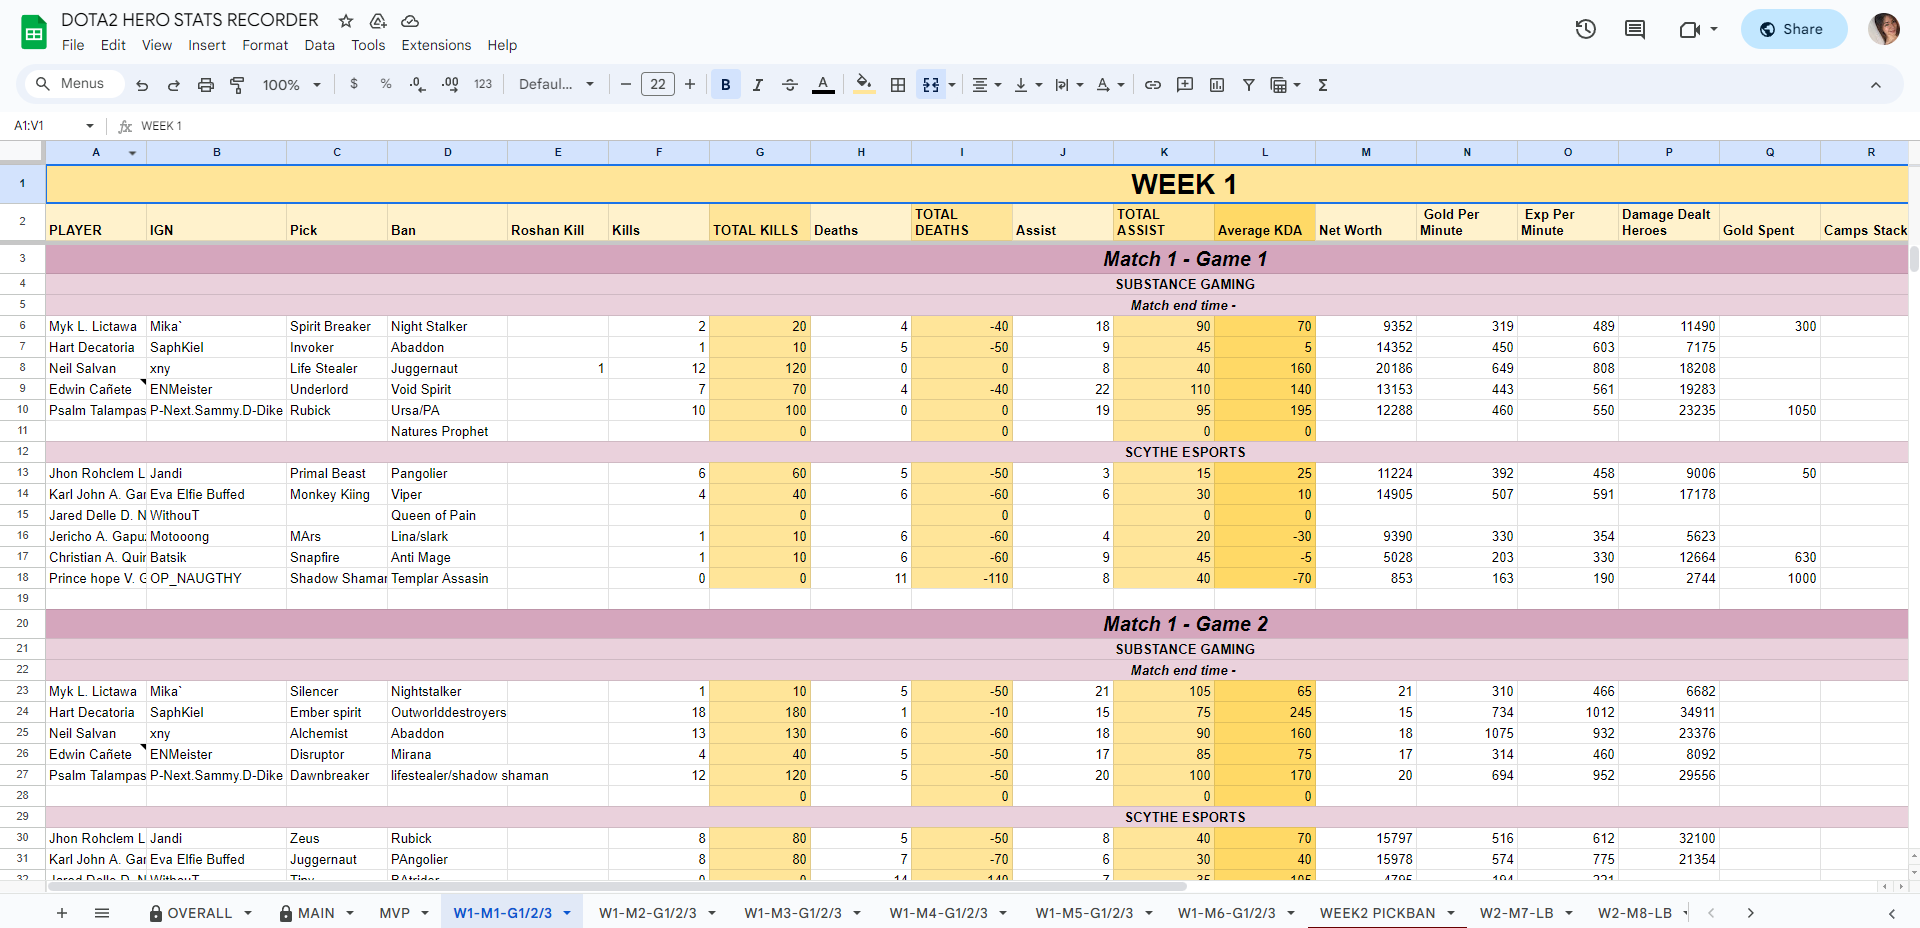
Task: Click the move-to-folder icon beside the title
Action: click(378, 21)
